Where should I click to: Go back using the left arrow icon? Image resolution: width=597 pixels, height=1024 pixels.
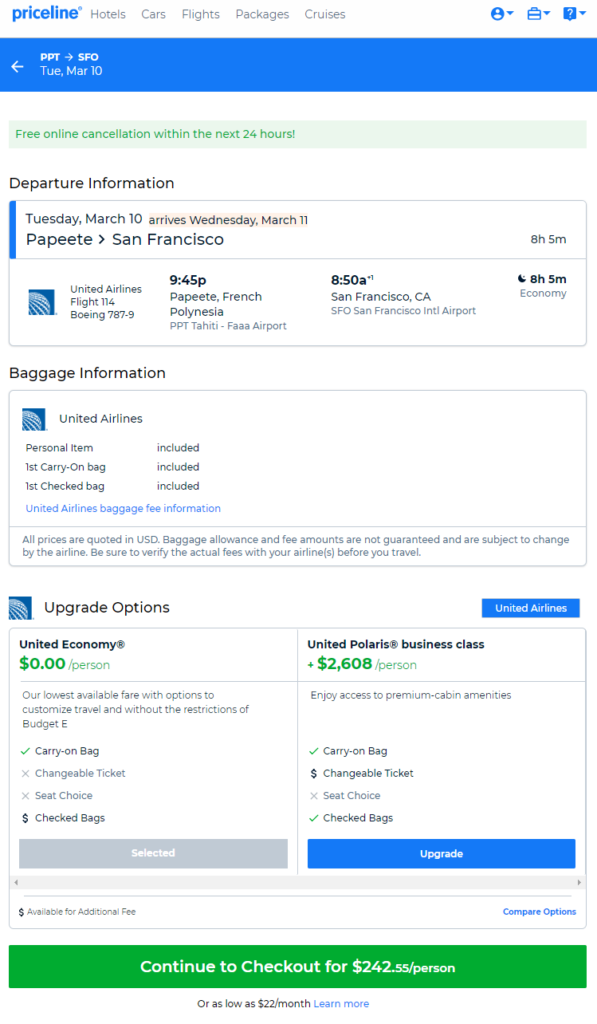[18, 66]
